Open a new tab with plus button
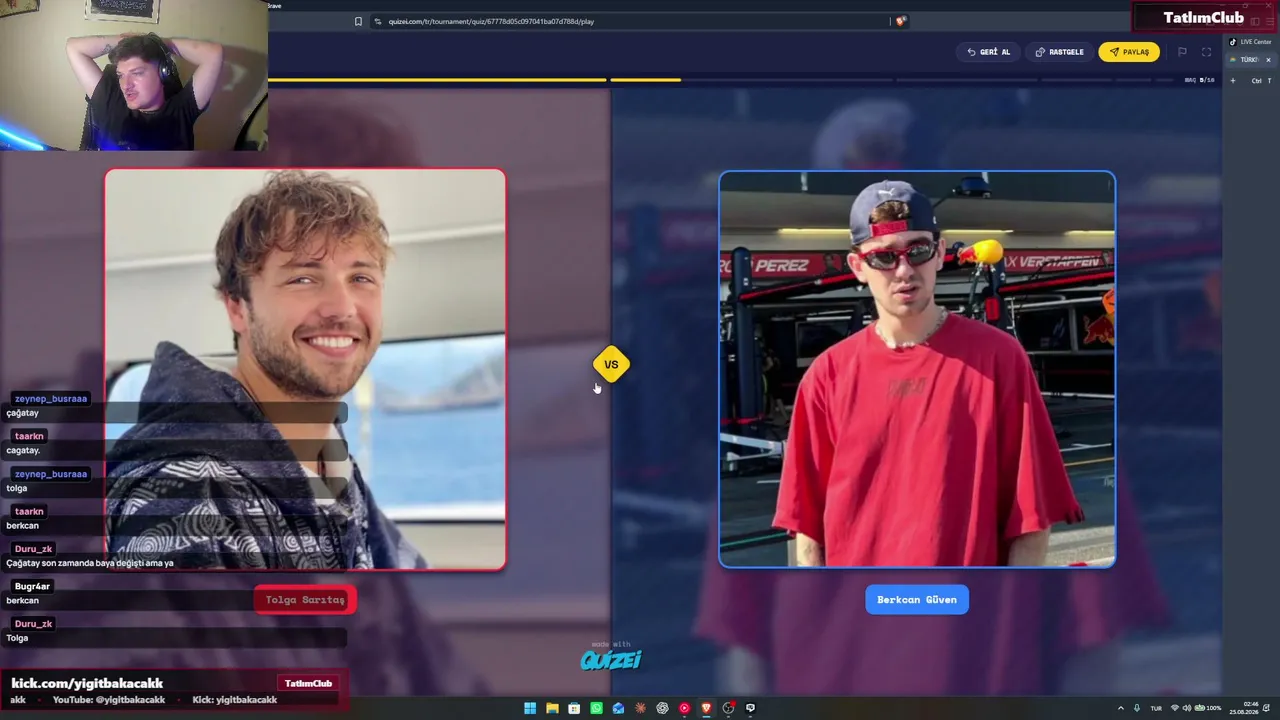Screen dimensions: 1280x720 (x=1233, y=80)
